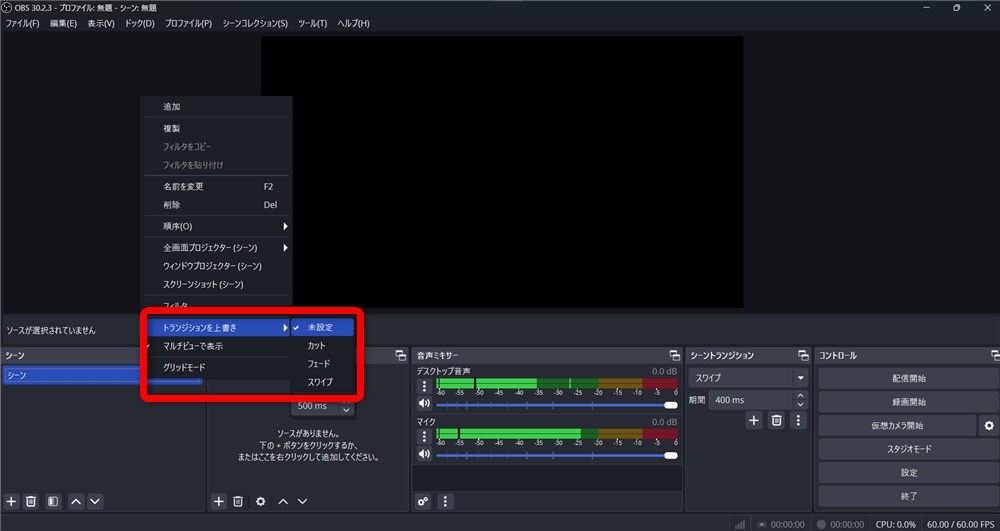Click 配信開始 button
Viewport: 1000px width, 531px height.
coord(909,378)
